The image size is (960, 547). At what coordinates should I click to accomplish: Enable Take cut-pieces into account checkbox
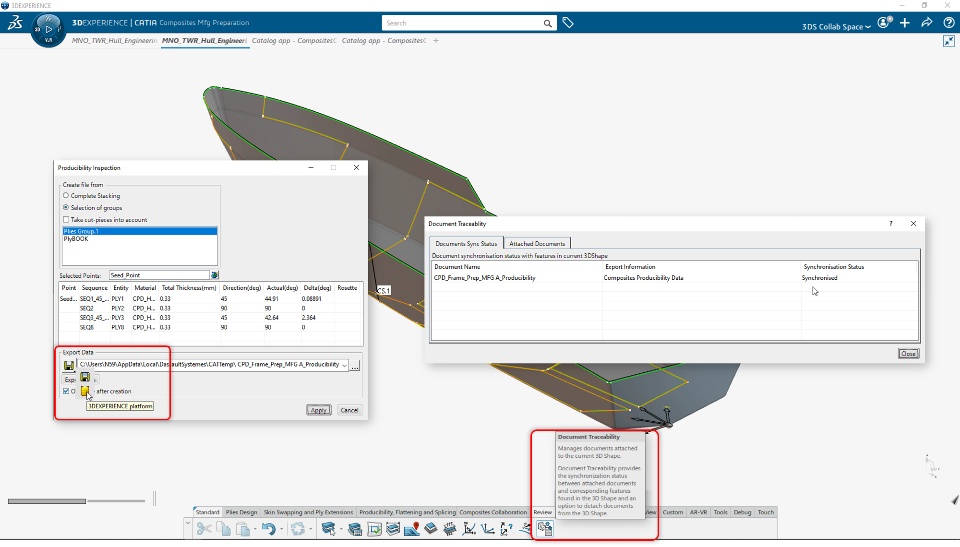66,219
